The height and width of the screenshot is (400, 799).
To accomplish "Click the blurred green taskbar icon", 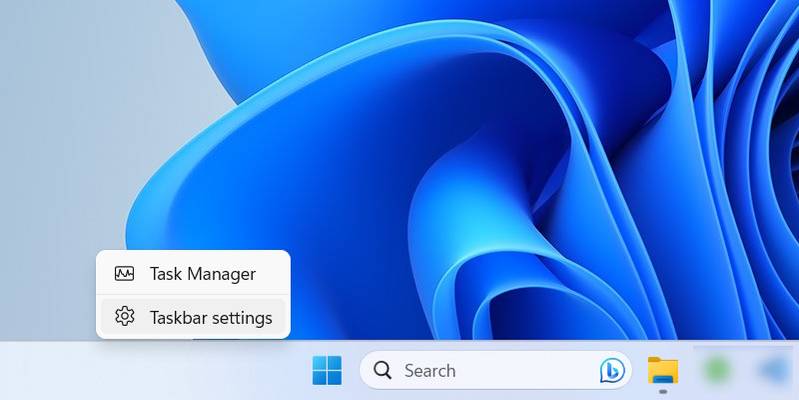I will tap(717, 370).
